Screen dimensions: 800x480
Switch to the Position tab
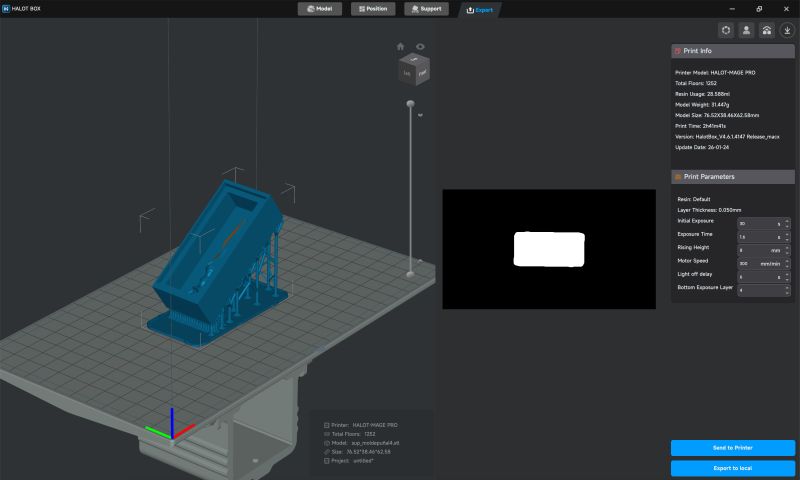click(373, 9)
